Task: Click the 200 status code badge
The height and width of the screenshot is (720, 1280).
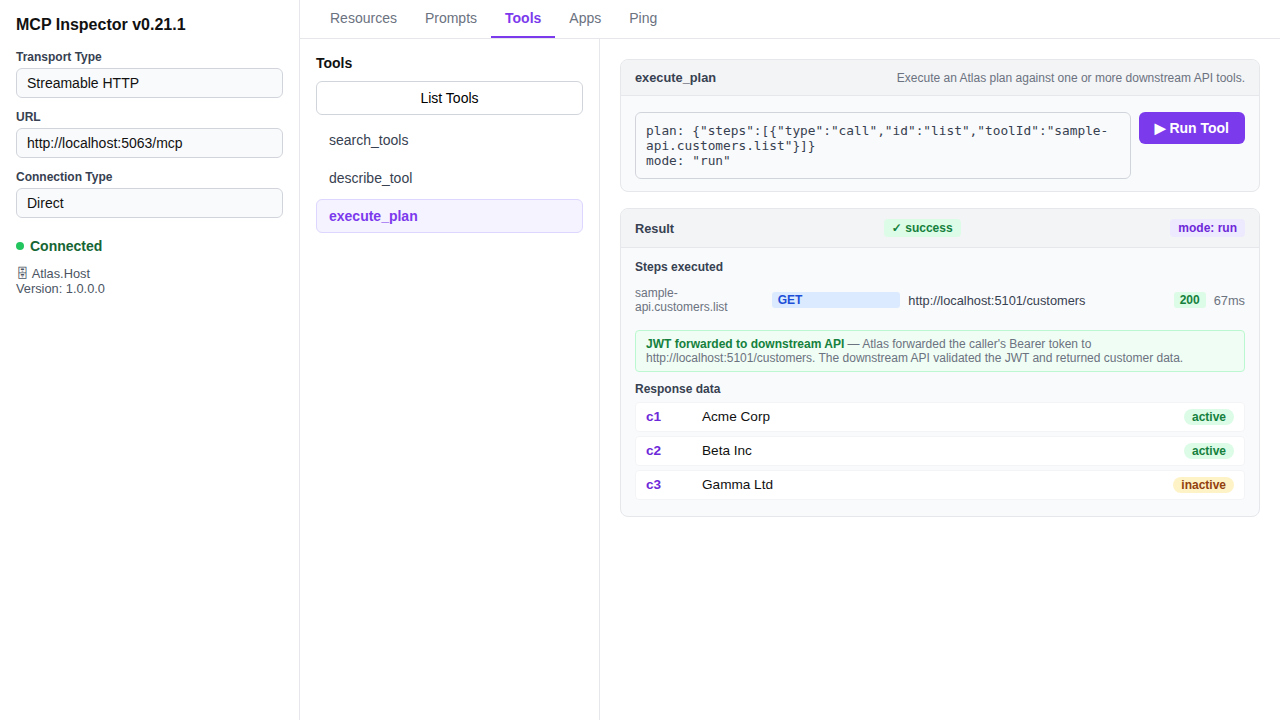Action: click(1189, 300)
